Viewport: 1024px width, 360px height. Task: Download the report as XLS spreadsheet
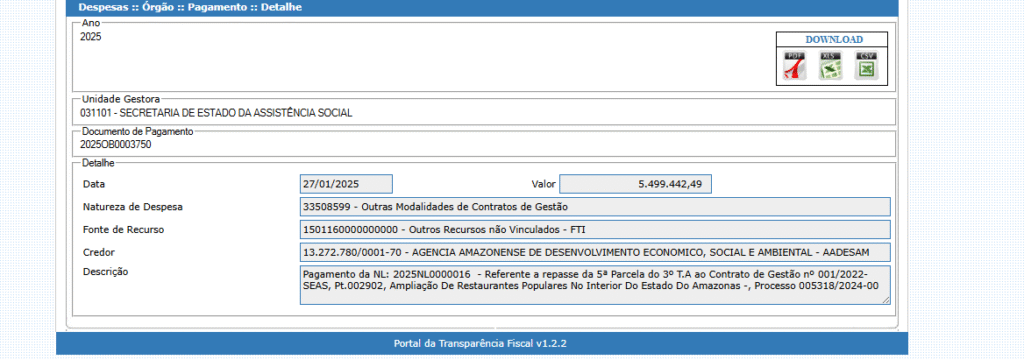coord(831,66)
